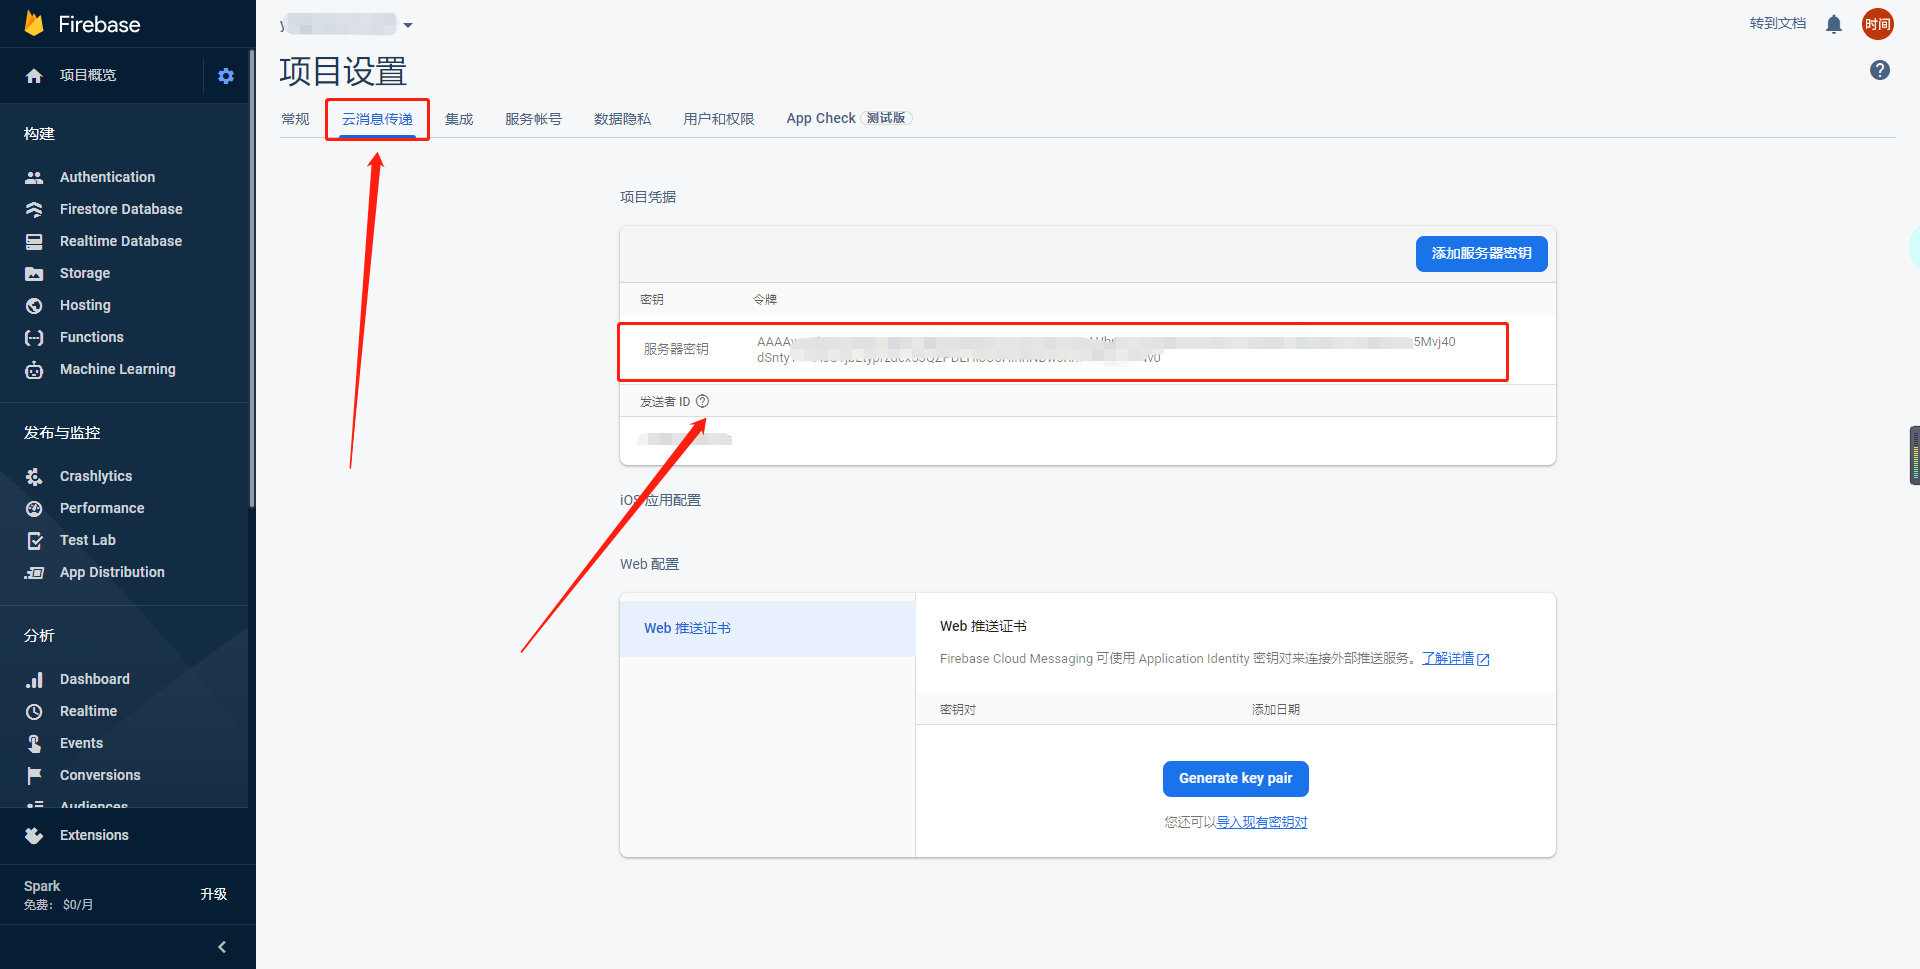Open the account avatar menu

point(1877,24)
